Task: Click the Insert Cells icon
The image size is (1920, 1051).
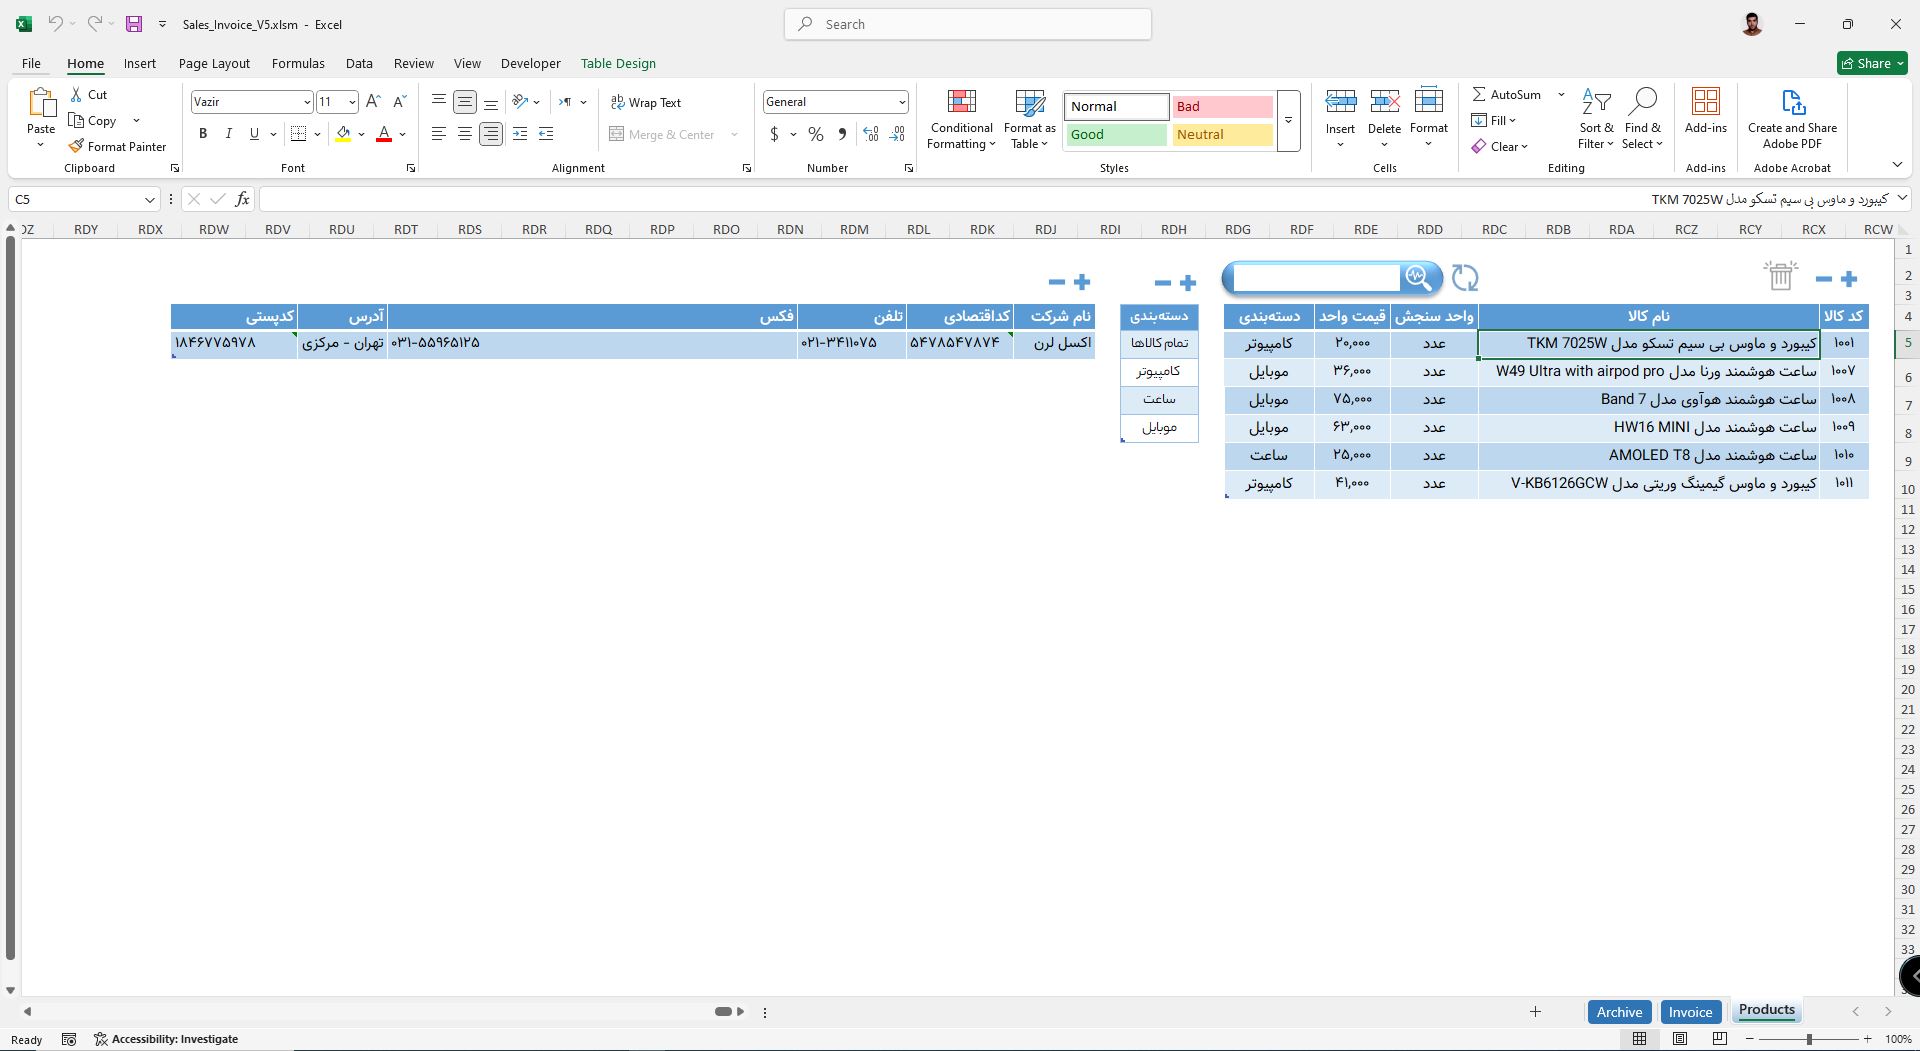Action: [x=1340, y=102]
